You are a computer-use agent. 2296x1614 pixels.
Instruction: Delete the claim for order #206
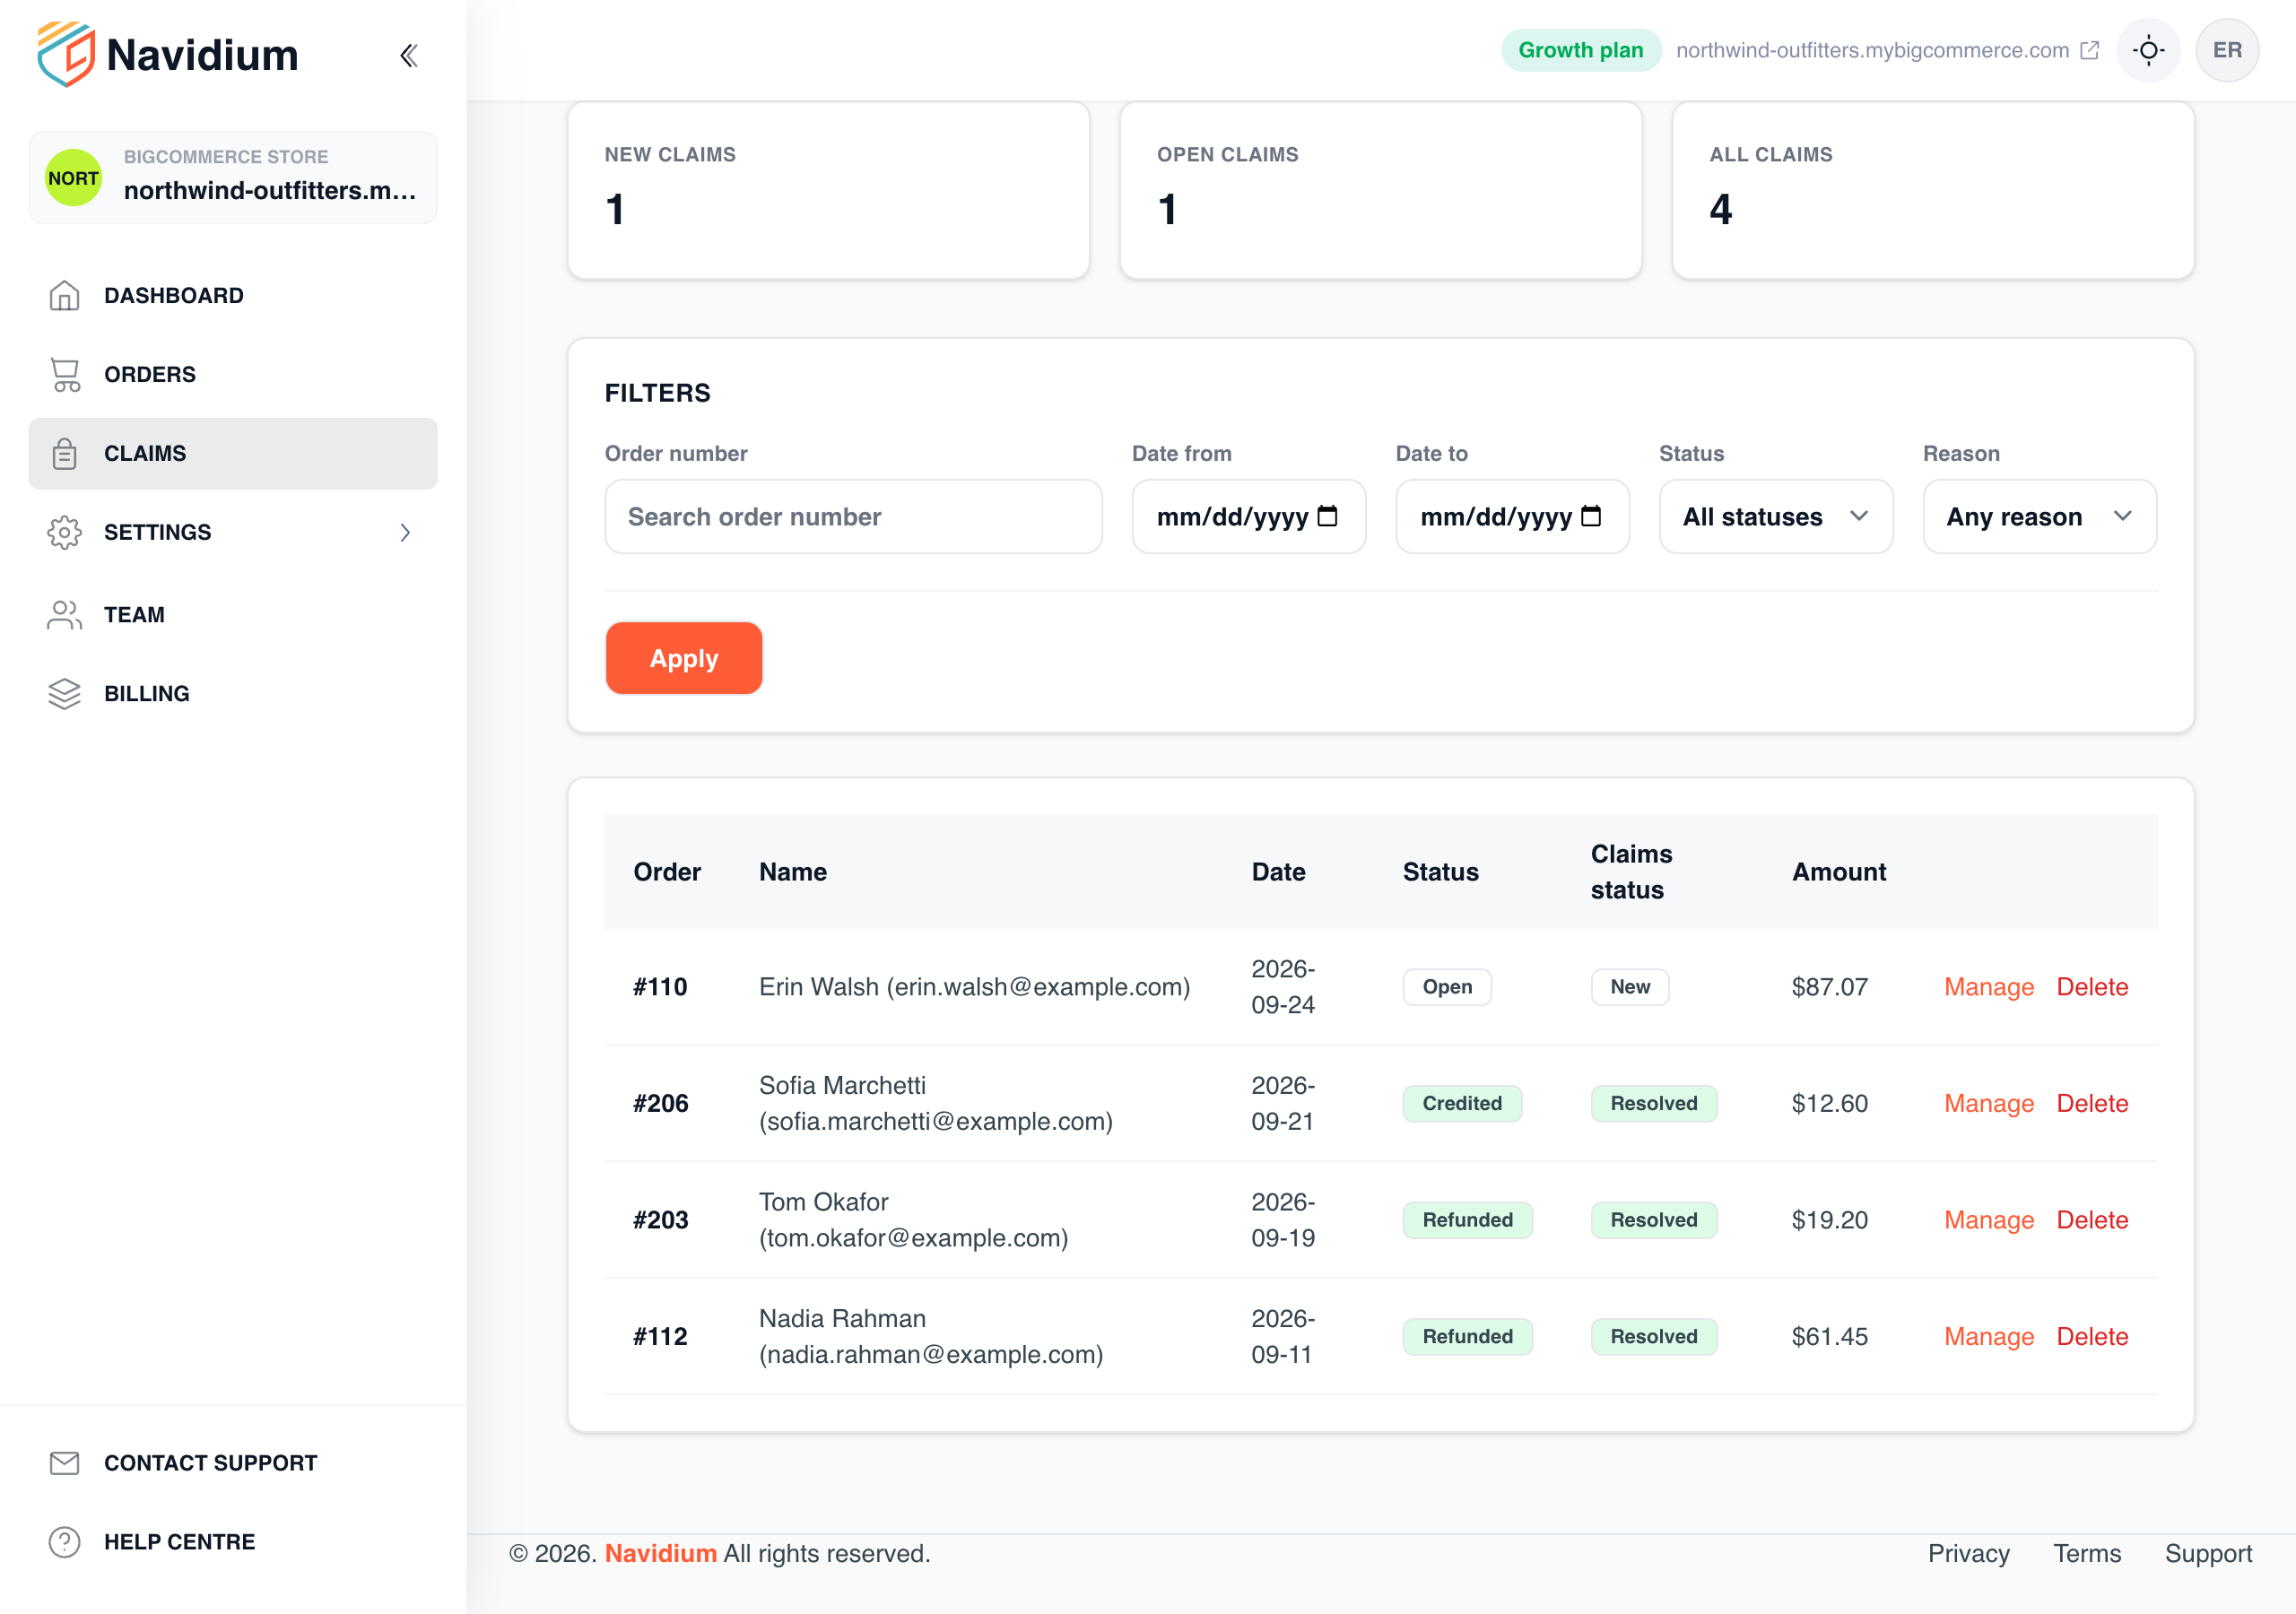click(2092, 1103)
